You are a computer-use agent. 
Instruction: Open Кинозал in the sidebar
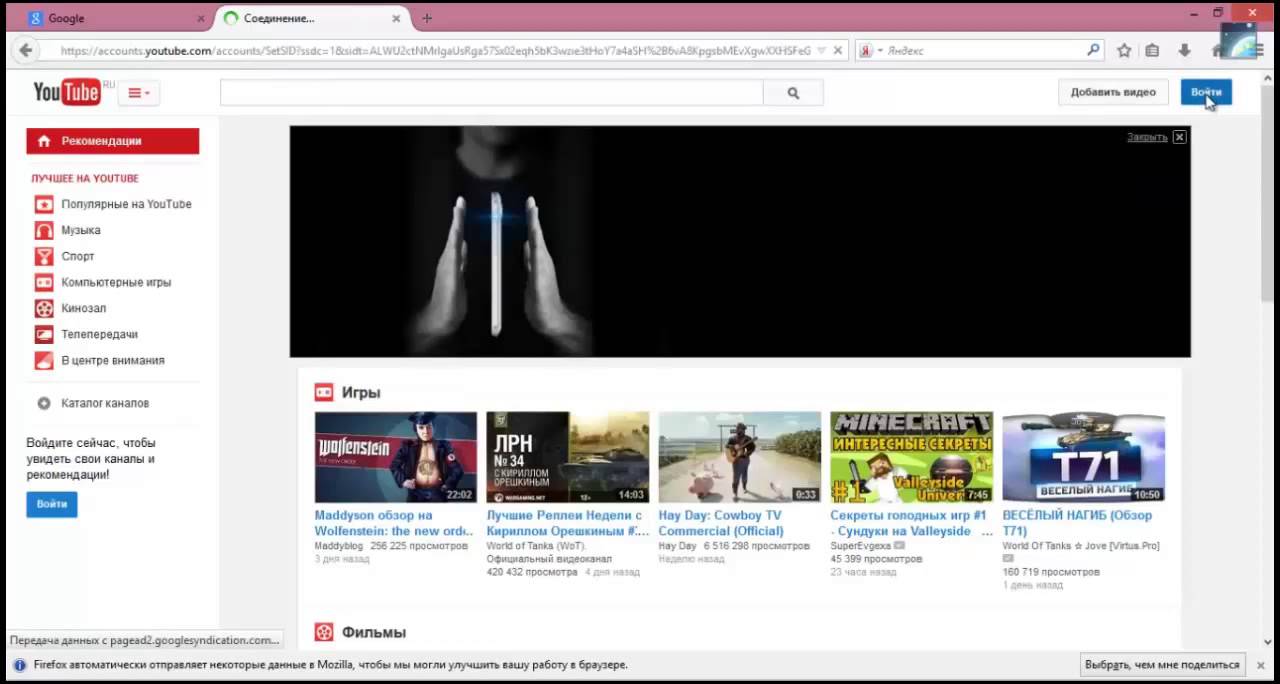pos(83,308)
